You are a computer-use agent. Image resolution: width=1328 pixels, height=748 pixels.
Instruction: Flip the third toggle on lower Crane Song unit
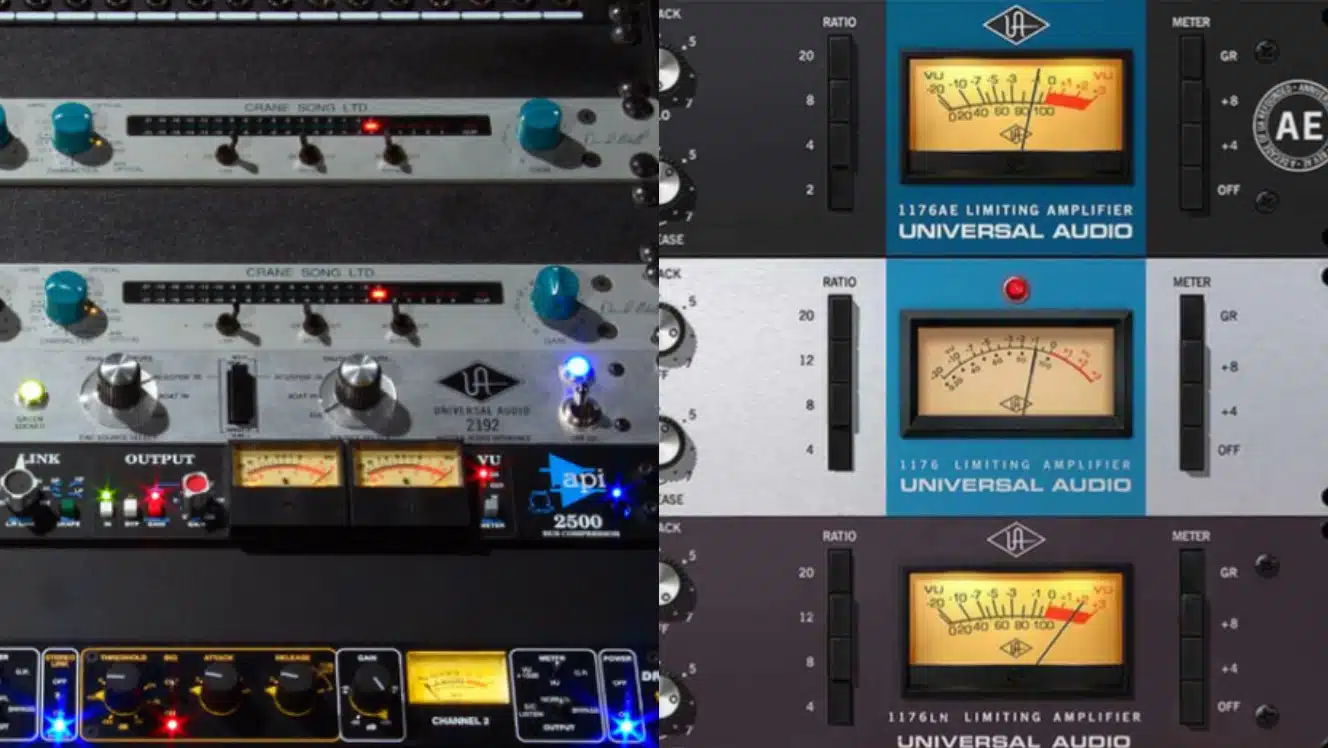click(402, 321)
